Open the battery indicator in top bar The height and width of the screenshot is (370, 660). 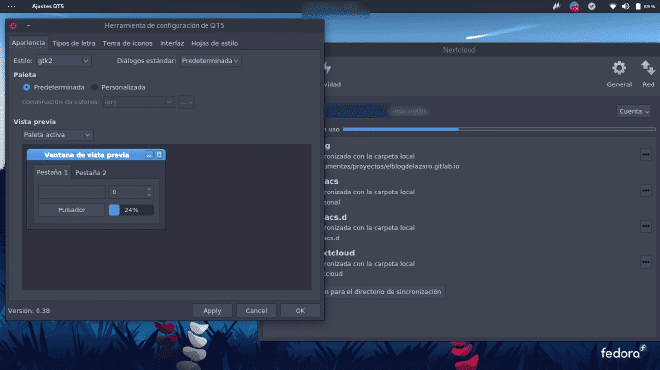pos(638,6)
